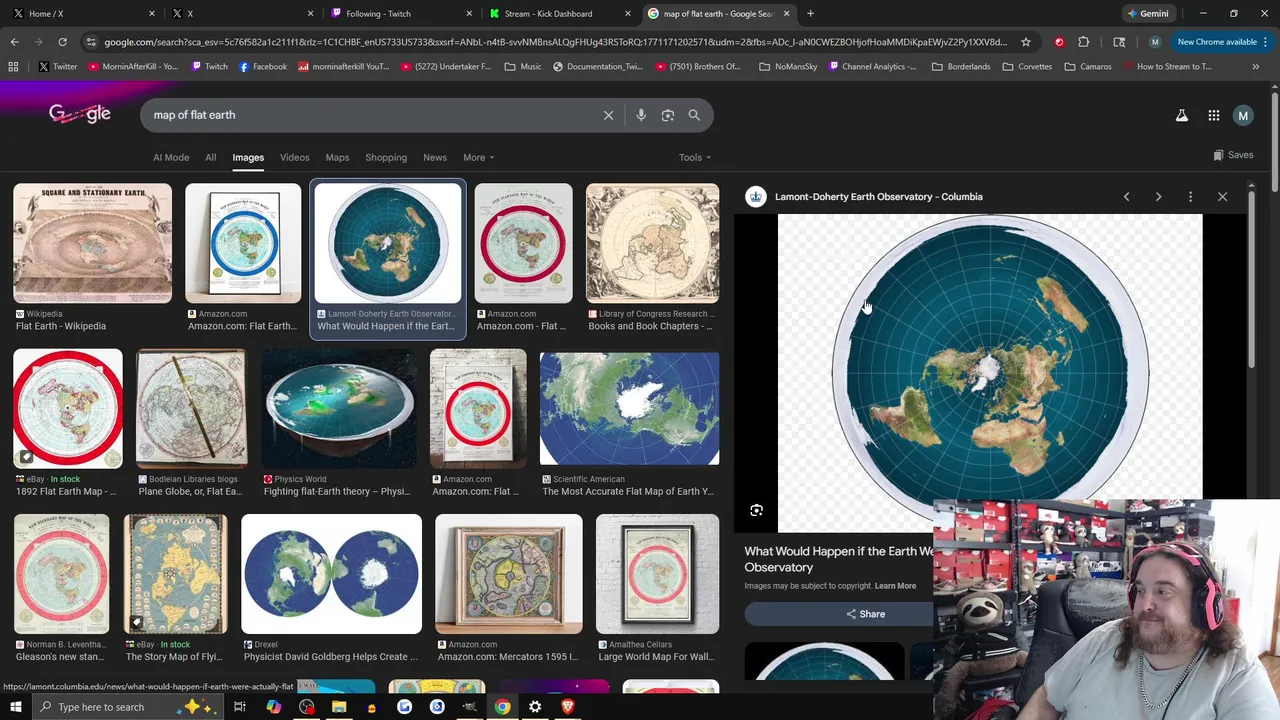This screenshot has height=720, width=1280.
Task: Click the browser address bar URL
Action: [555, 42]
